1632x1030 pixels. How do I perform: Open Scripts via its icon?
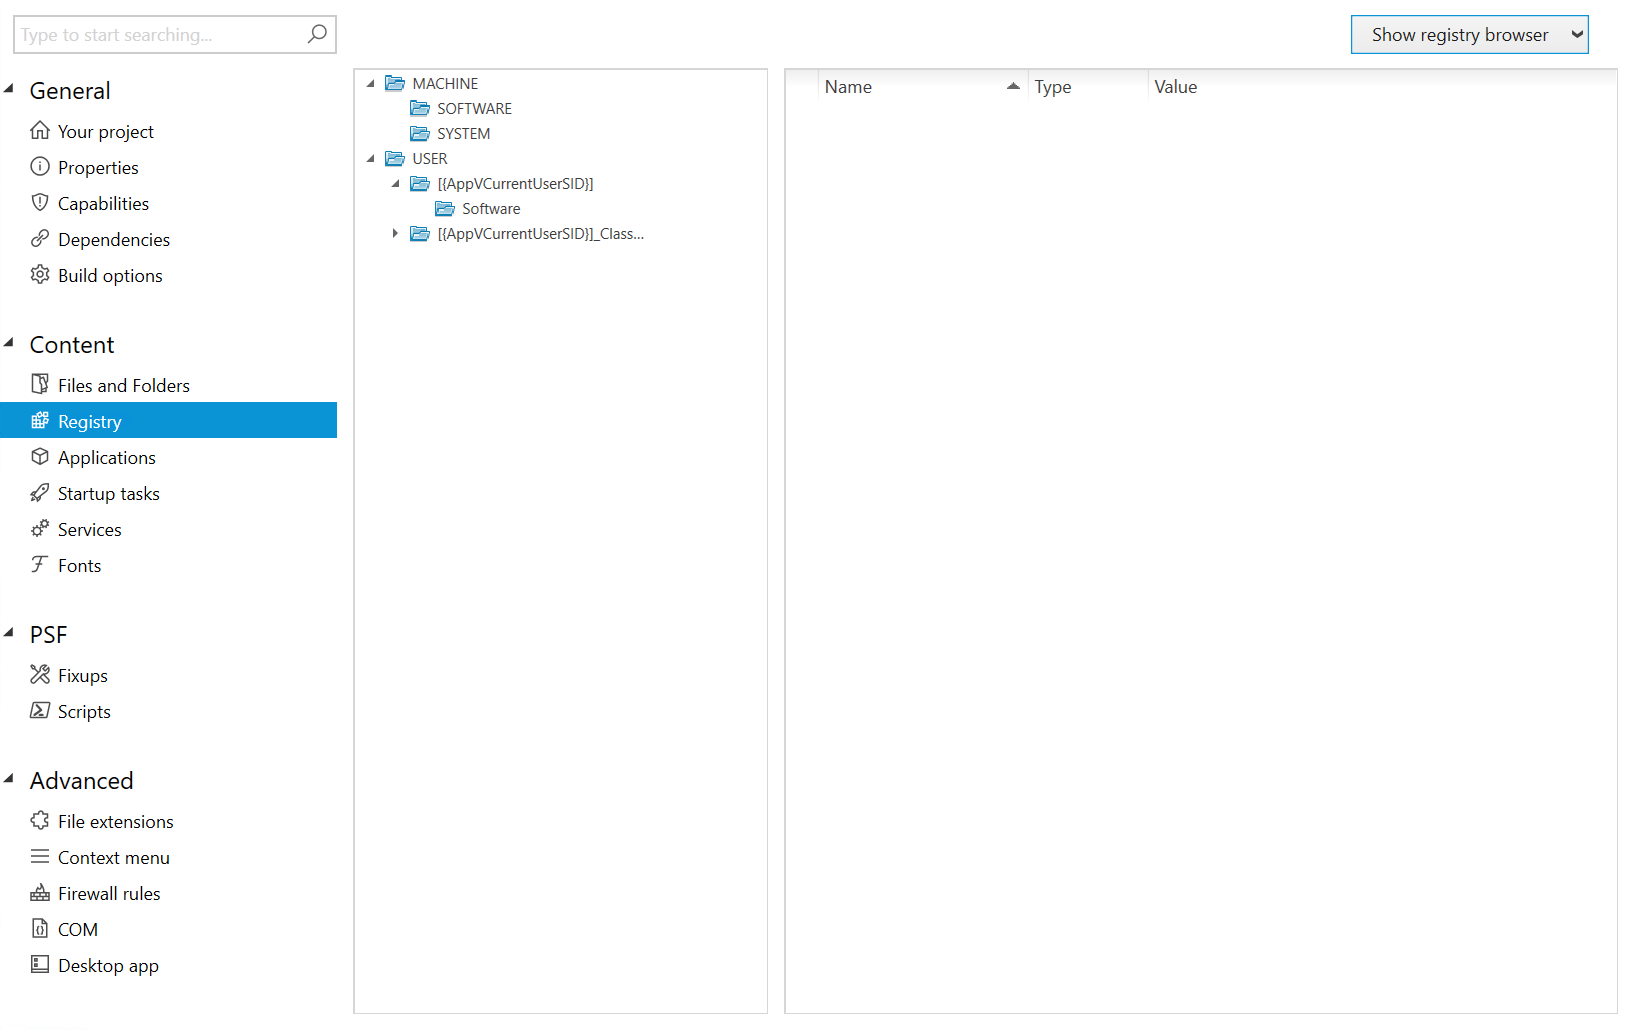pyautogui.click(x=39, y=711)
